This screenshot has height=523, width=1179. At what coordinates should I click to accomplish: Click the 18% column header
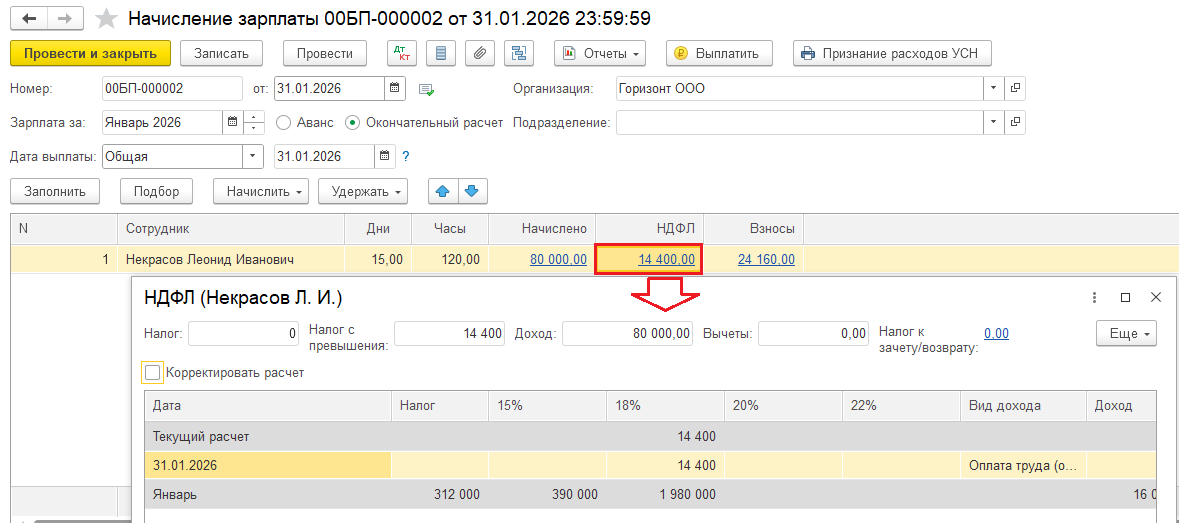(x=665, y=406)
